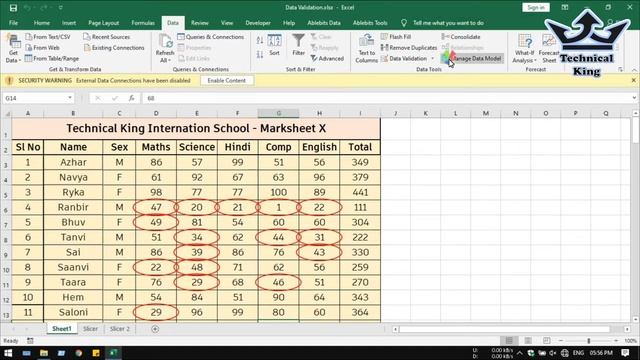Open Quick Access Toolbar customize dropdown

[x=60, y=8]
